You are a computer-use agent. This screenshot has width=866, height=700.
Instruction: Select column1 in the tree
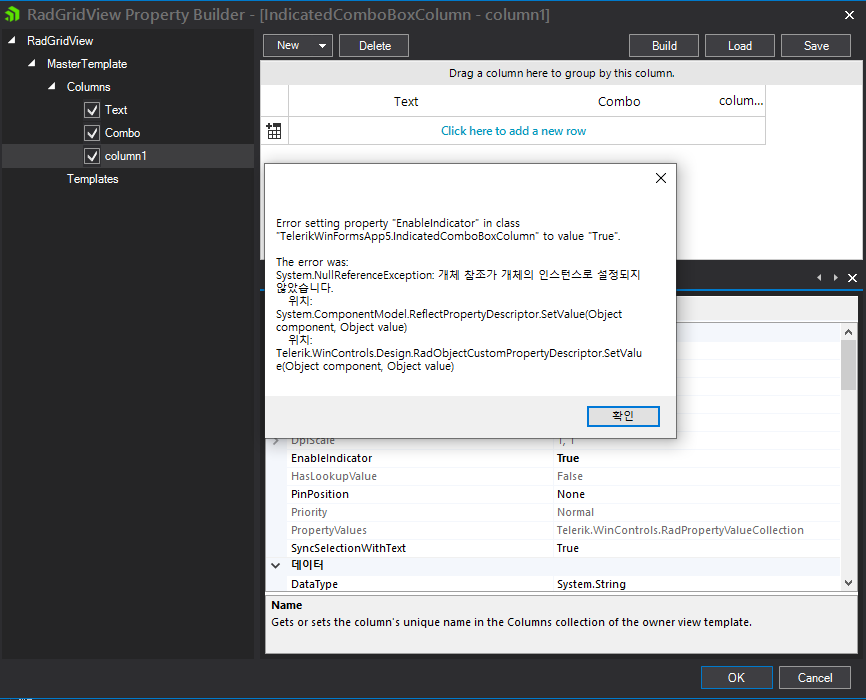click(x=128, y=156)
